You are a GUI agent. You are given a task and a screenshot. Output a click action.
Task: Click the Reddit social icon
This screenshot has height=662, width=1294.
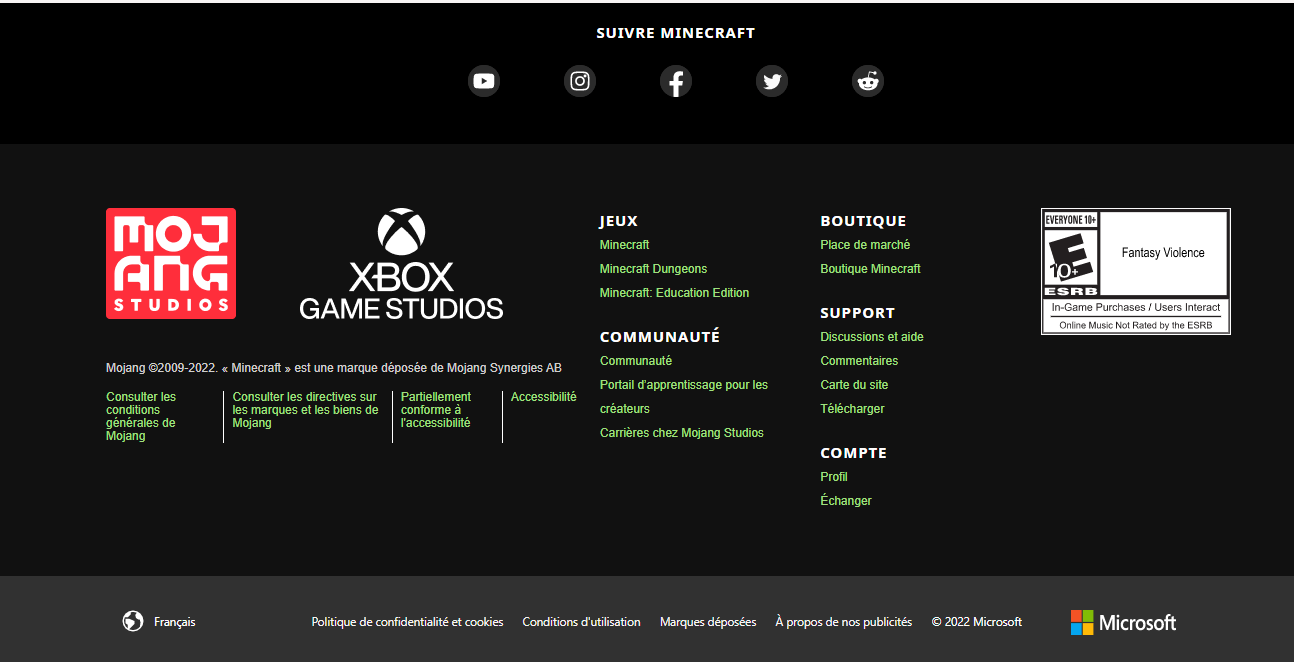pyautogui.click(x=868, y=81)
